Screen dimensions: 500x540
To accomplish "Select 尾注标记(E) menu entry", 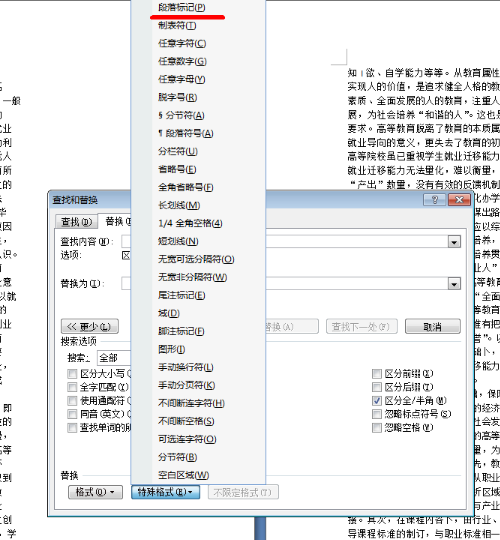I will (x=181, y=295).
